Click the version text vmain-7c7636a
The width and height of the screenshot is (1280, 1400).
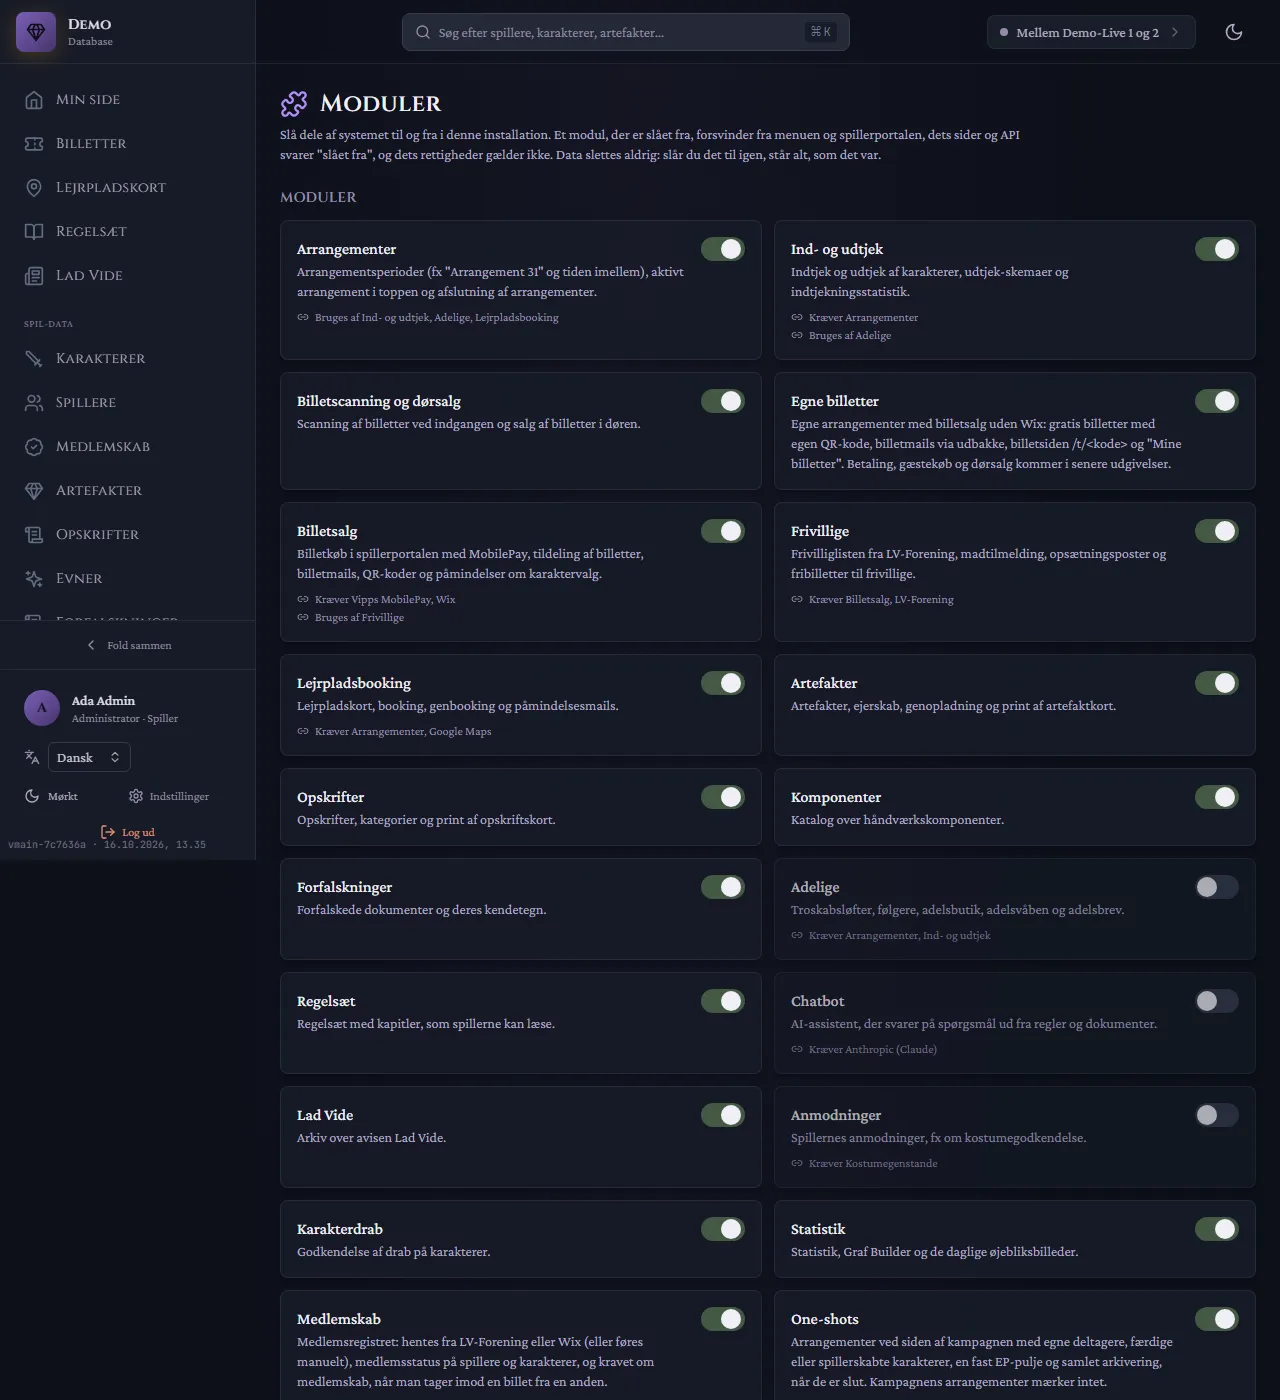point(47,845)
